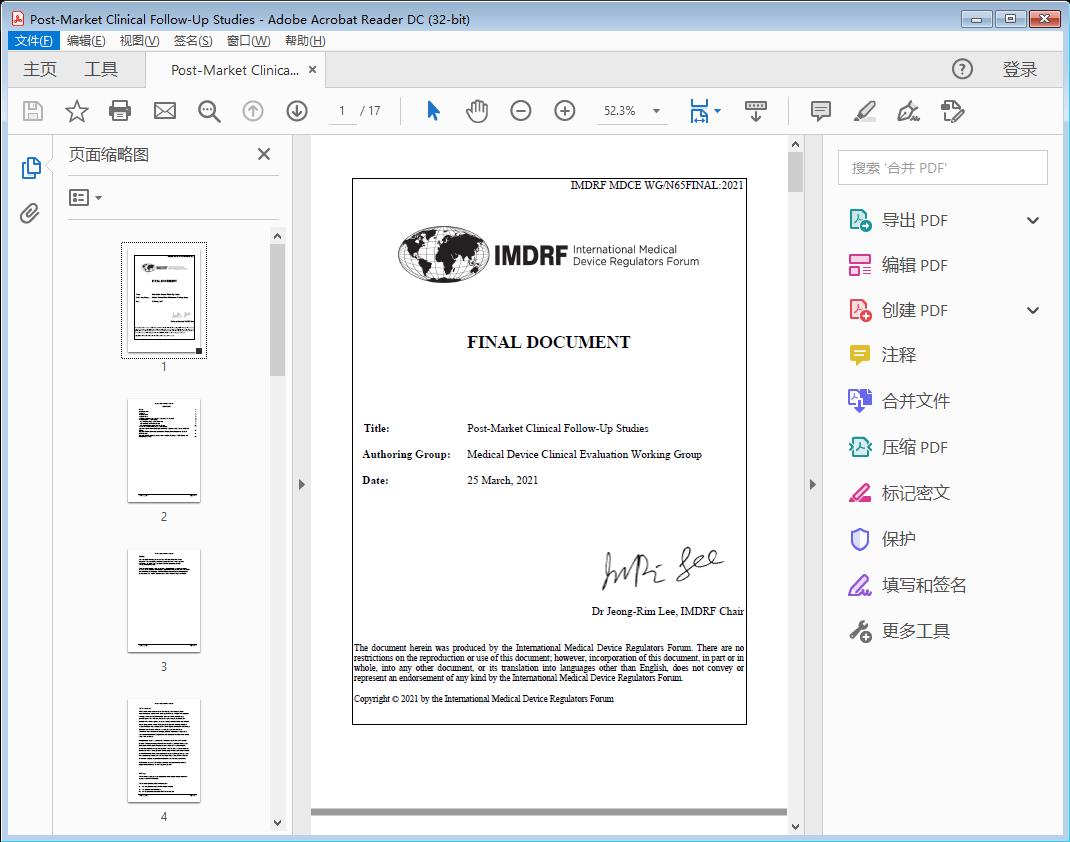This screenshot has height=842, width=1070.
Task: Open 更多工具 in tools pane
Action: pyautogui.click(x=915, y=631)
